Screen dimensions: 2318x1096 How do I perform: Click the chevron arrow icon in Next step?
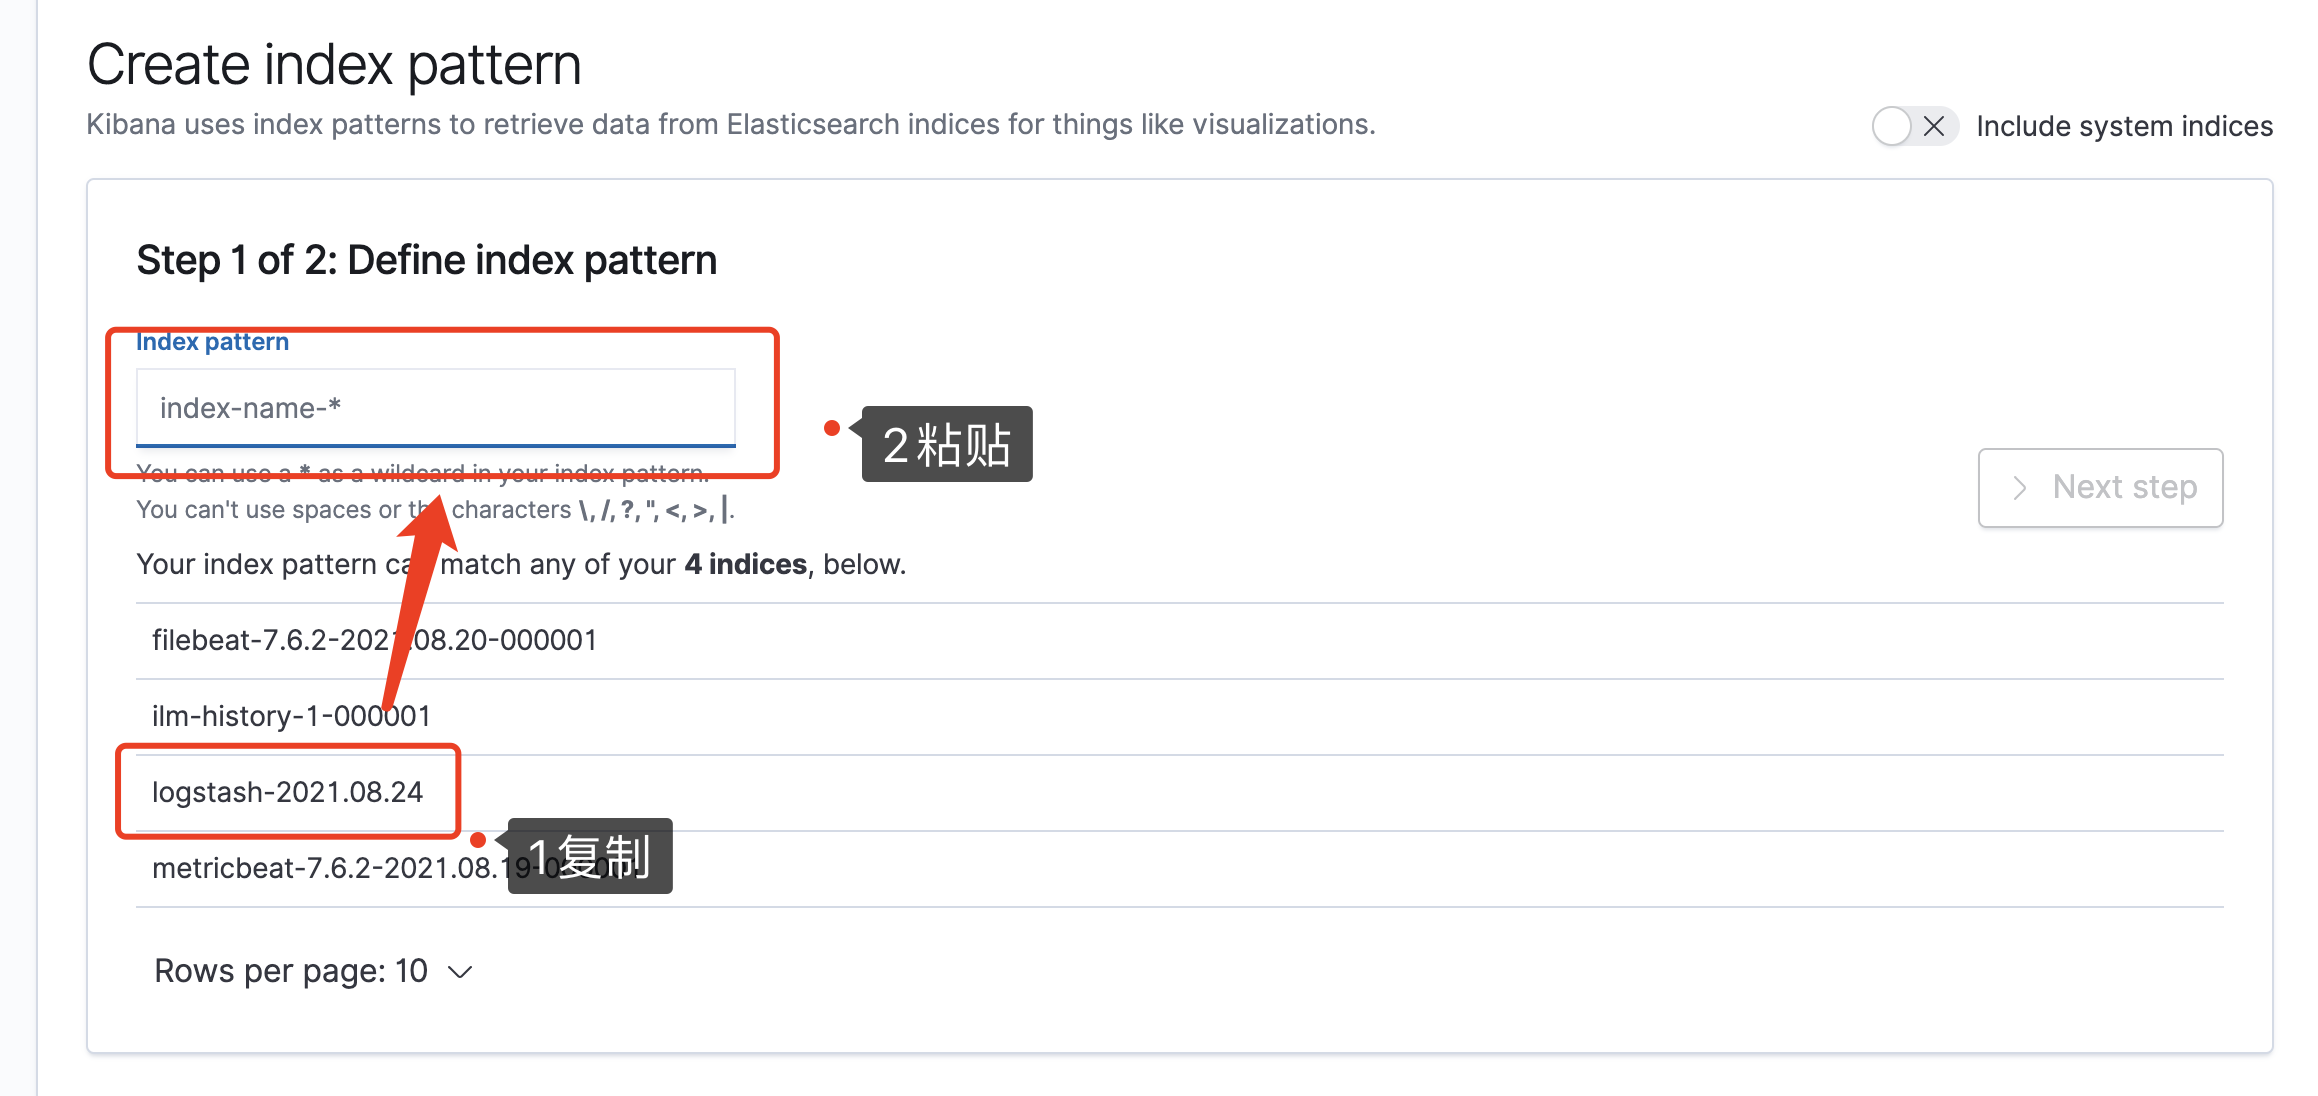point(2020,488)
